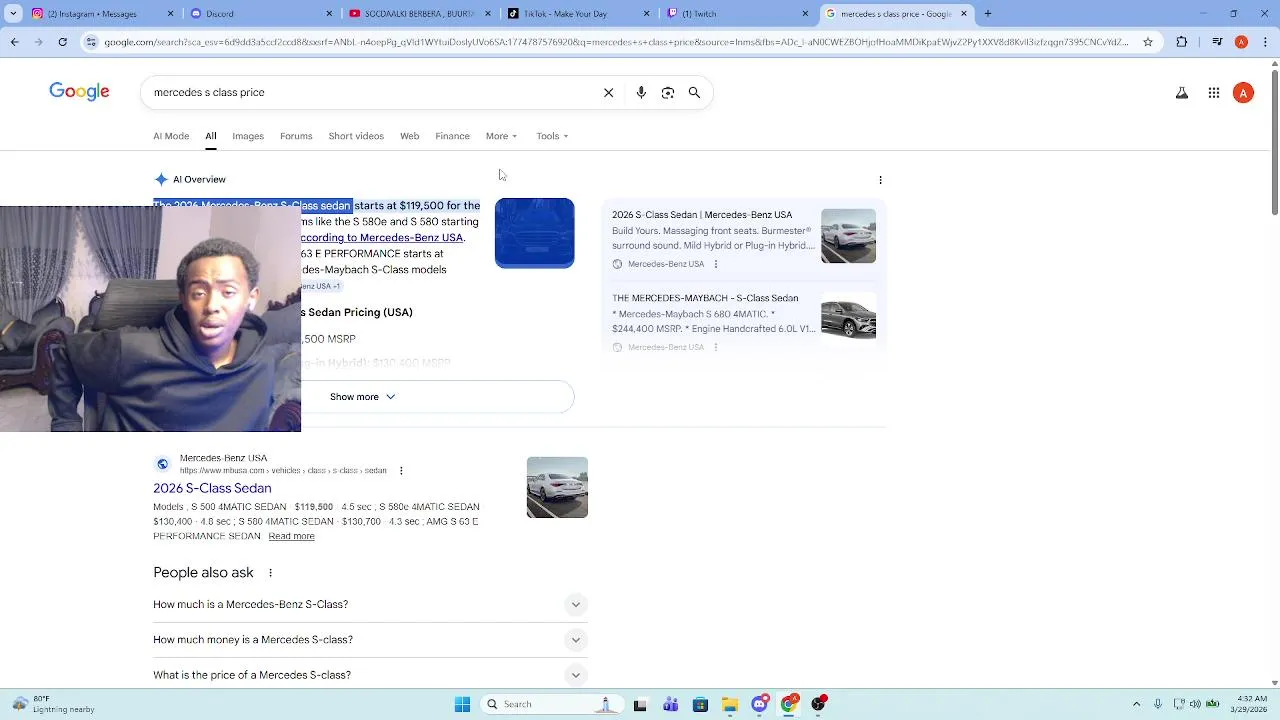
Task: Switch to Images results
Action: (x=248, y=136)
